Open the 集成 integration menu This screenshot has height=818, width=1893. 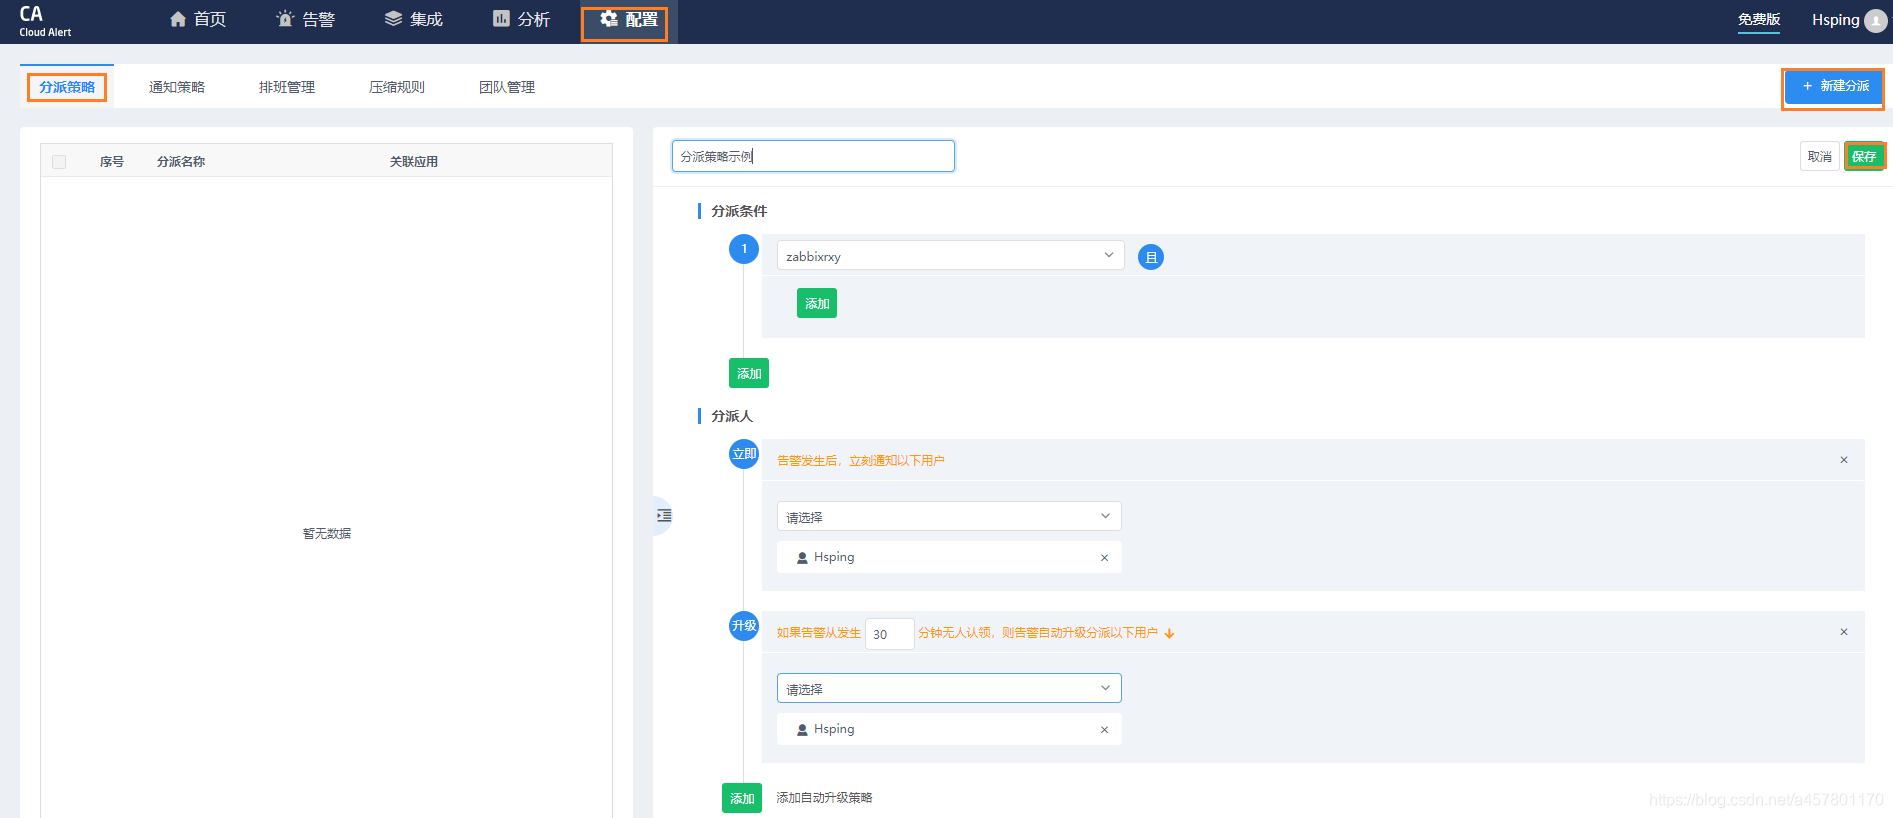414,20
